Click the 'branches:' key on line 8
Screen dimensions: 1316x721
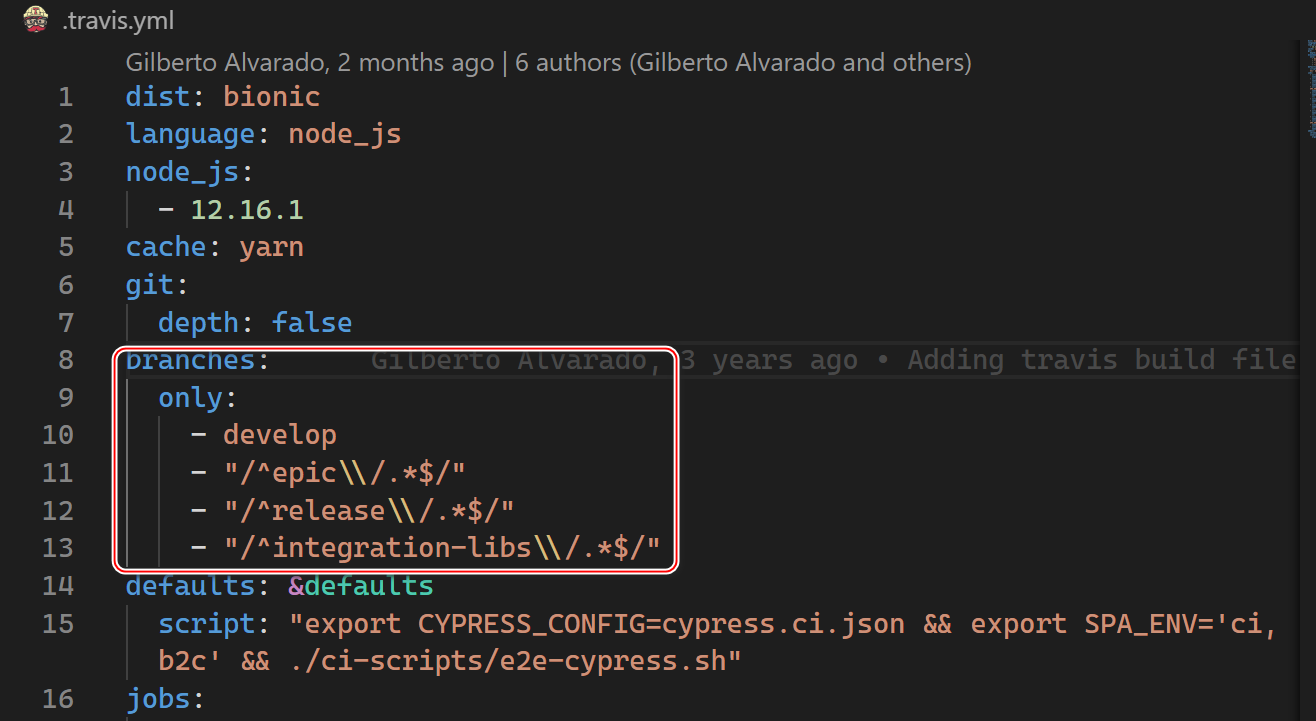click(198, 360)
